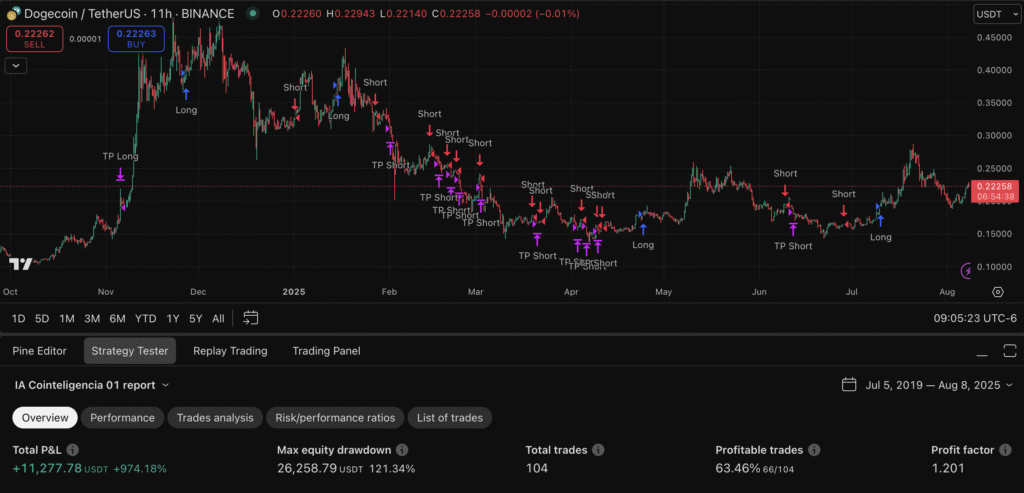Select the All time range
The width and height of the screenshot is (1024, 493).
pyautogui.click(x=218, y=319)
